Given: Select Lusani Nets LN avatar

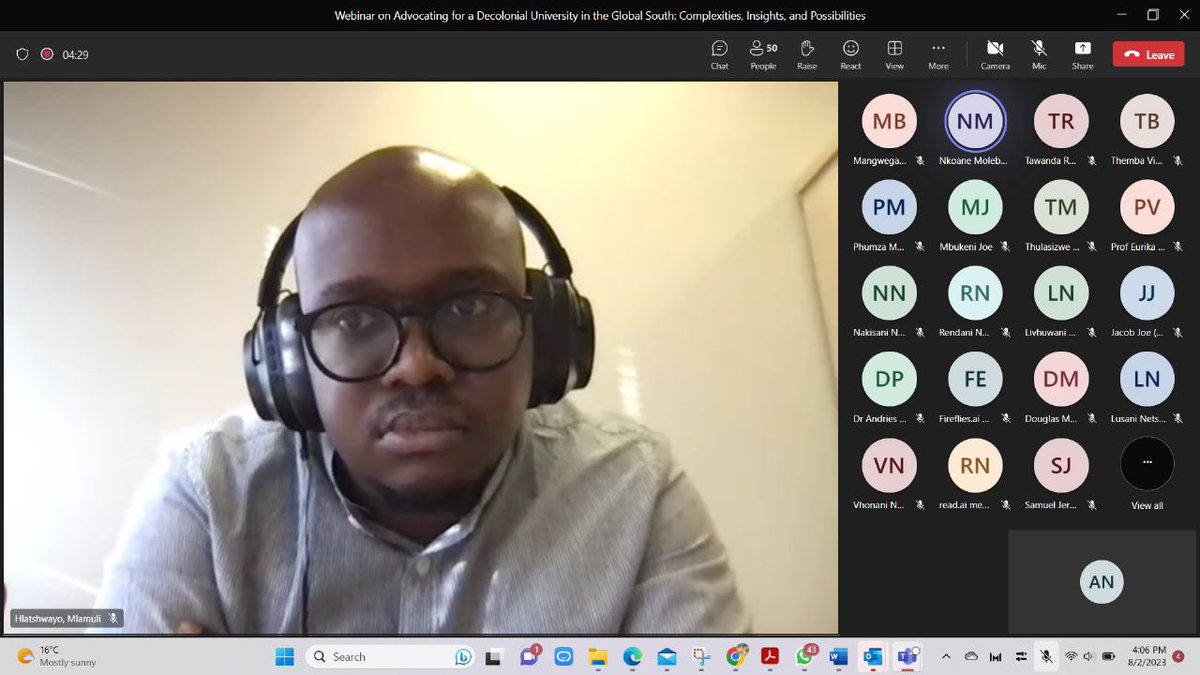Looking at the screenshot, I should coord(1147,379).
